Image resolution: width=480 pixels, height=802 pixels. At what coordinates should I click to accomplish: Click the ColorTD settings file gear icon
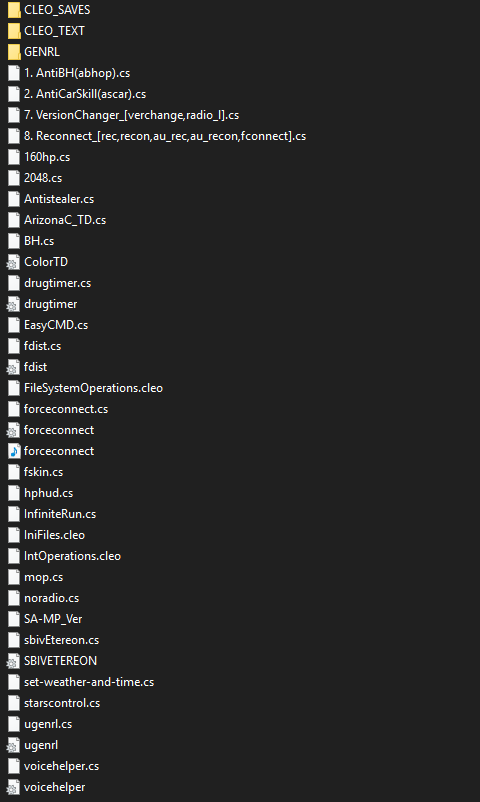tap(14, 262)
